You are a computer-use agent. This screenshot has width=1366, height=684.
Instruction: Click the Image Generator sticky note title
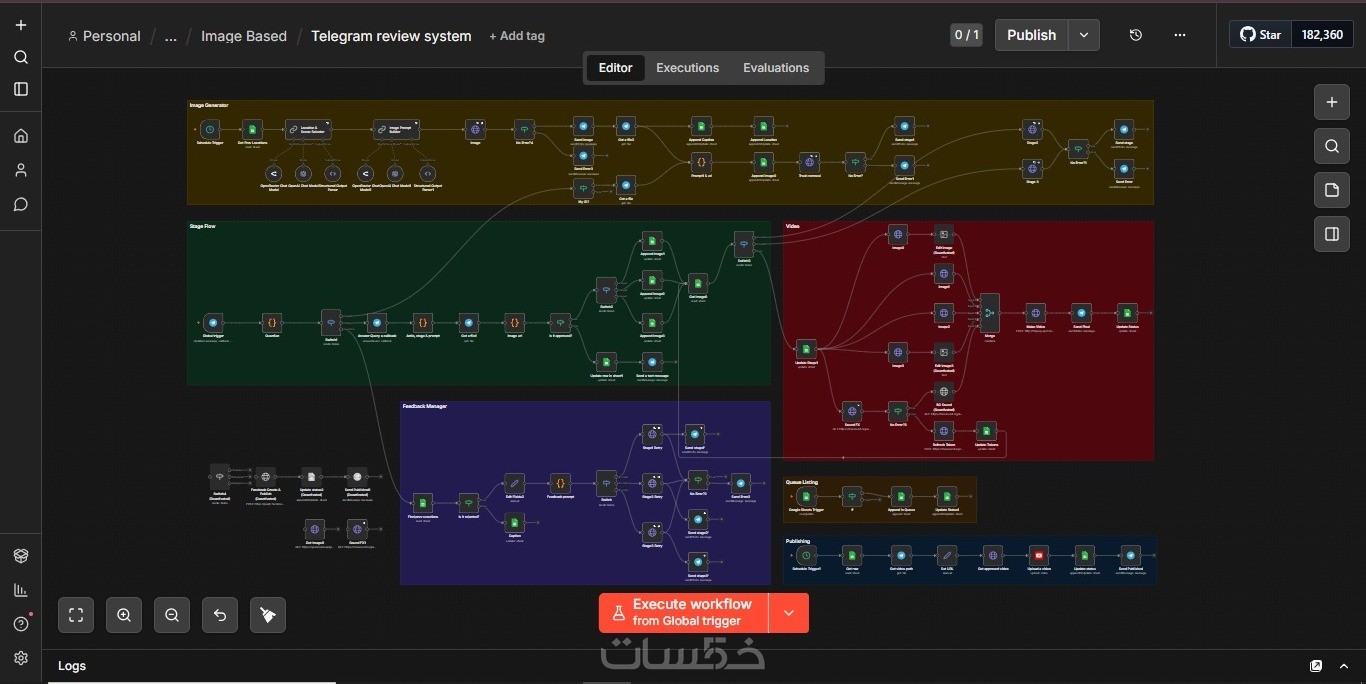point(209,105)
